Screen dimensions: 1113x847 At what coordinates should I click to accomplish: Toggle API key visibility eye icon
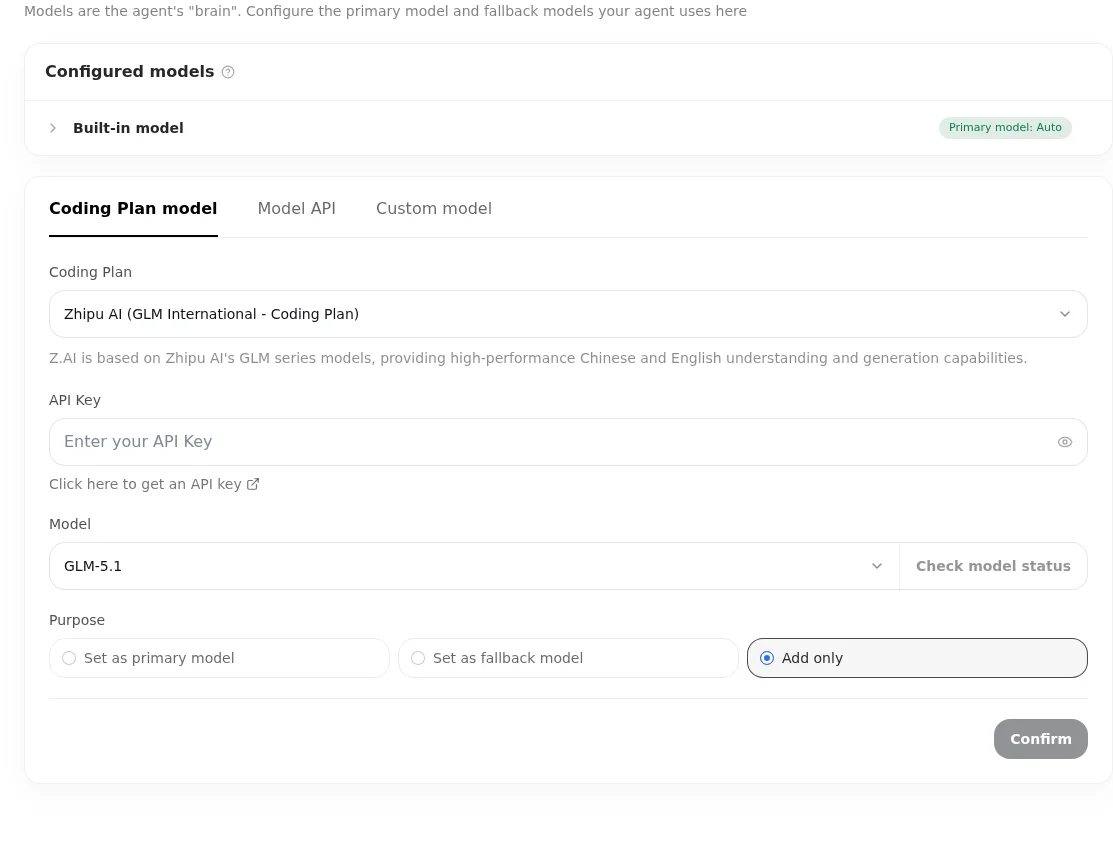(x=1064, y=442)
